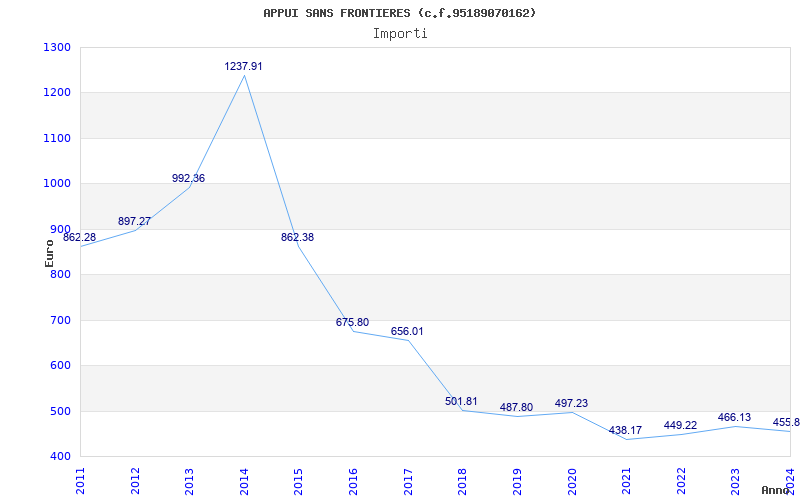
Task: Click the 700 y-axis tick label
Action: [60, 320]
